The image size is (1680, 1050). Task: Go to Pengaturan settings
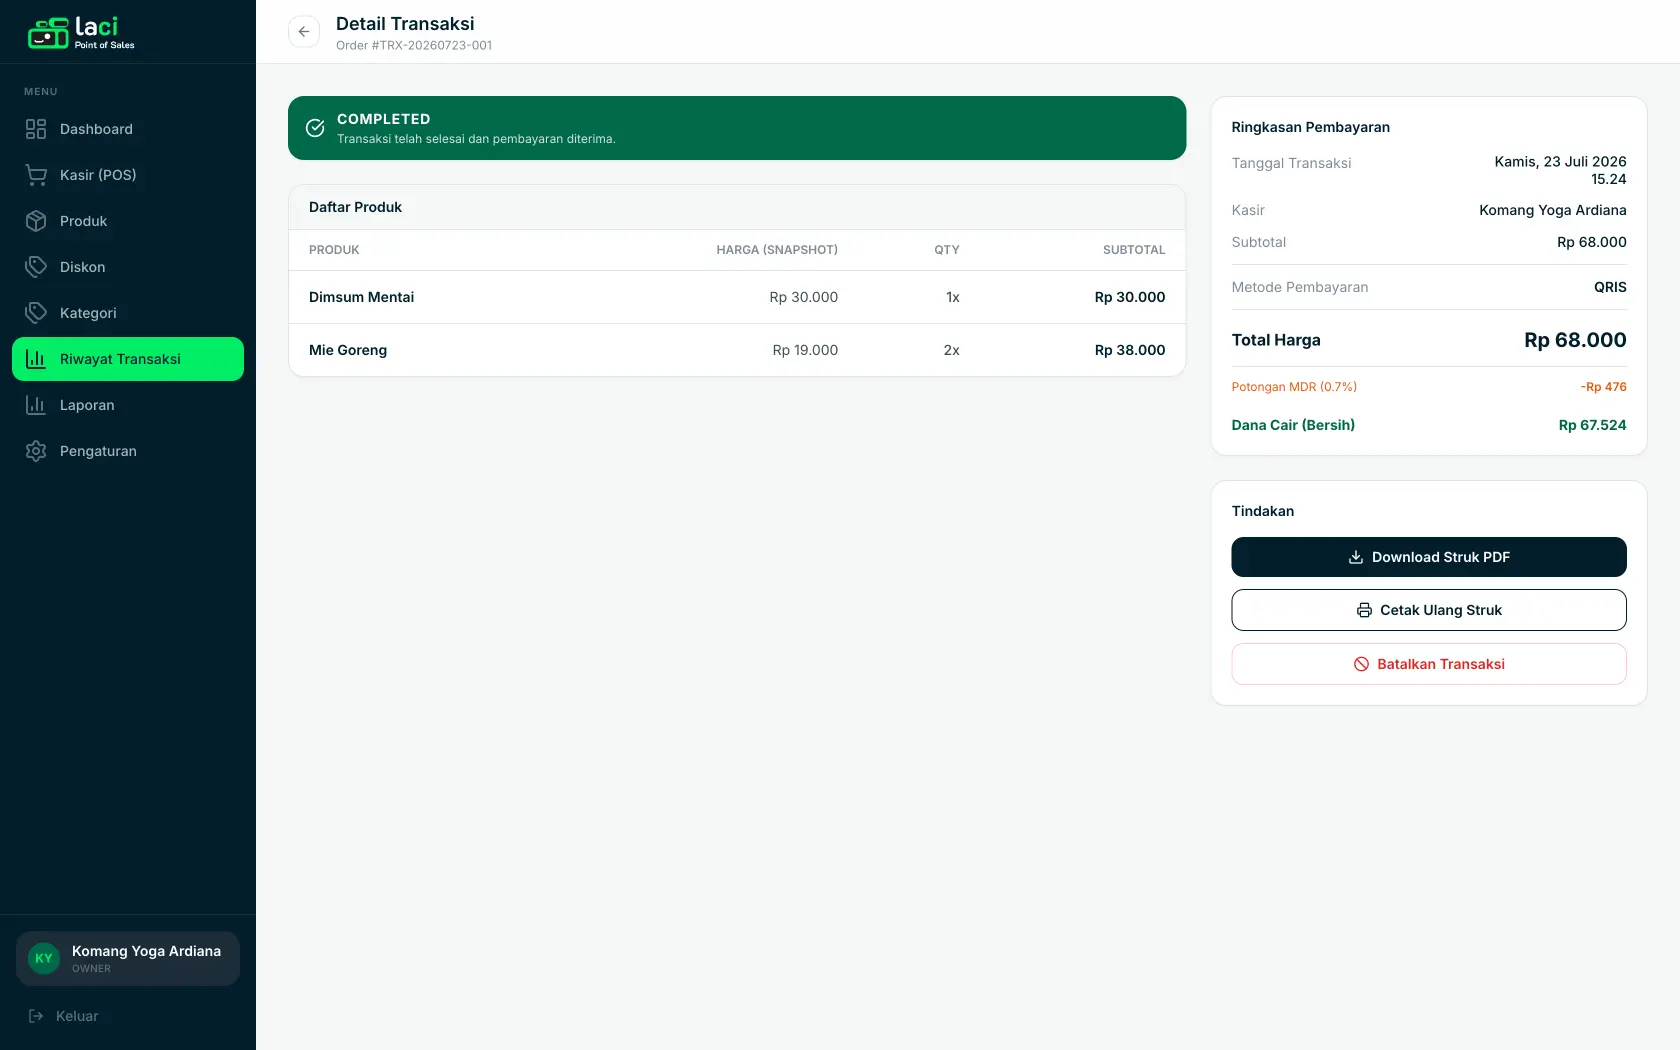[128, 451]
